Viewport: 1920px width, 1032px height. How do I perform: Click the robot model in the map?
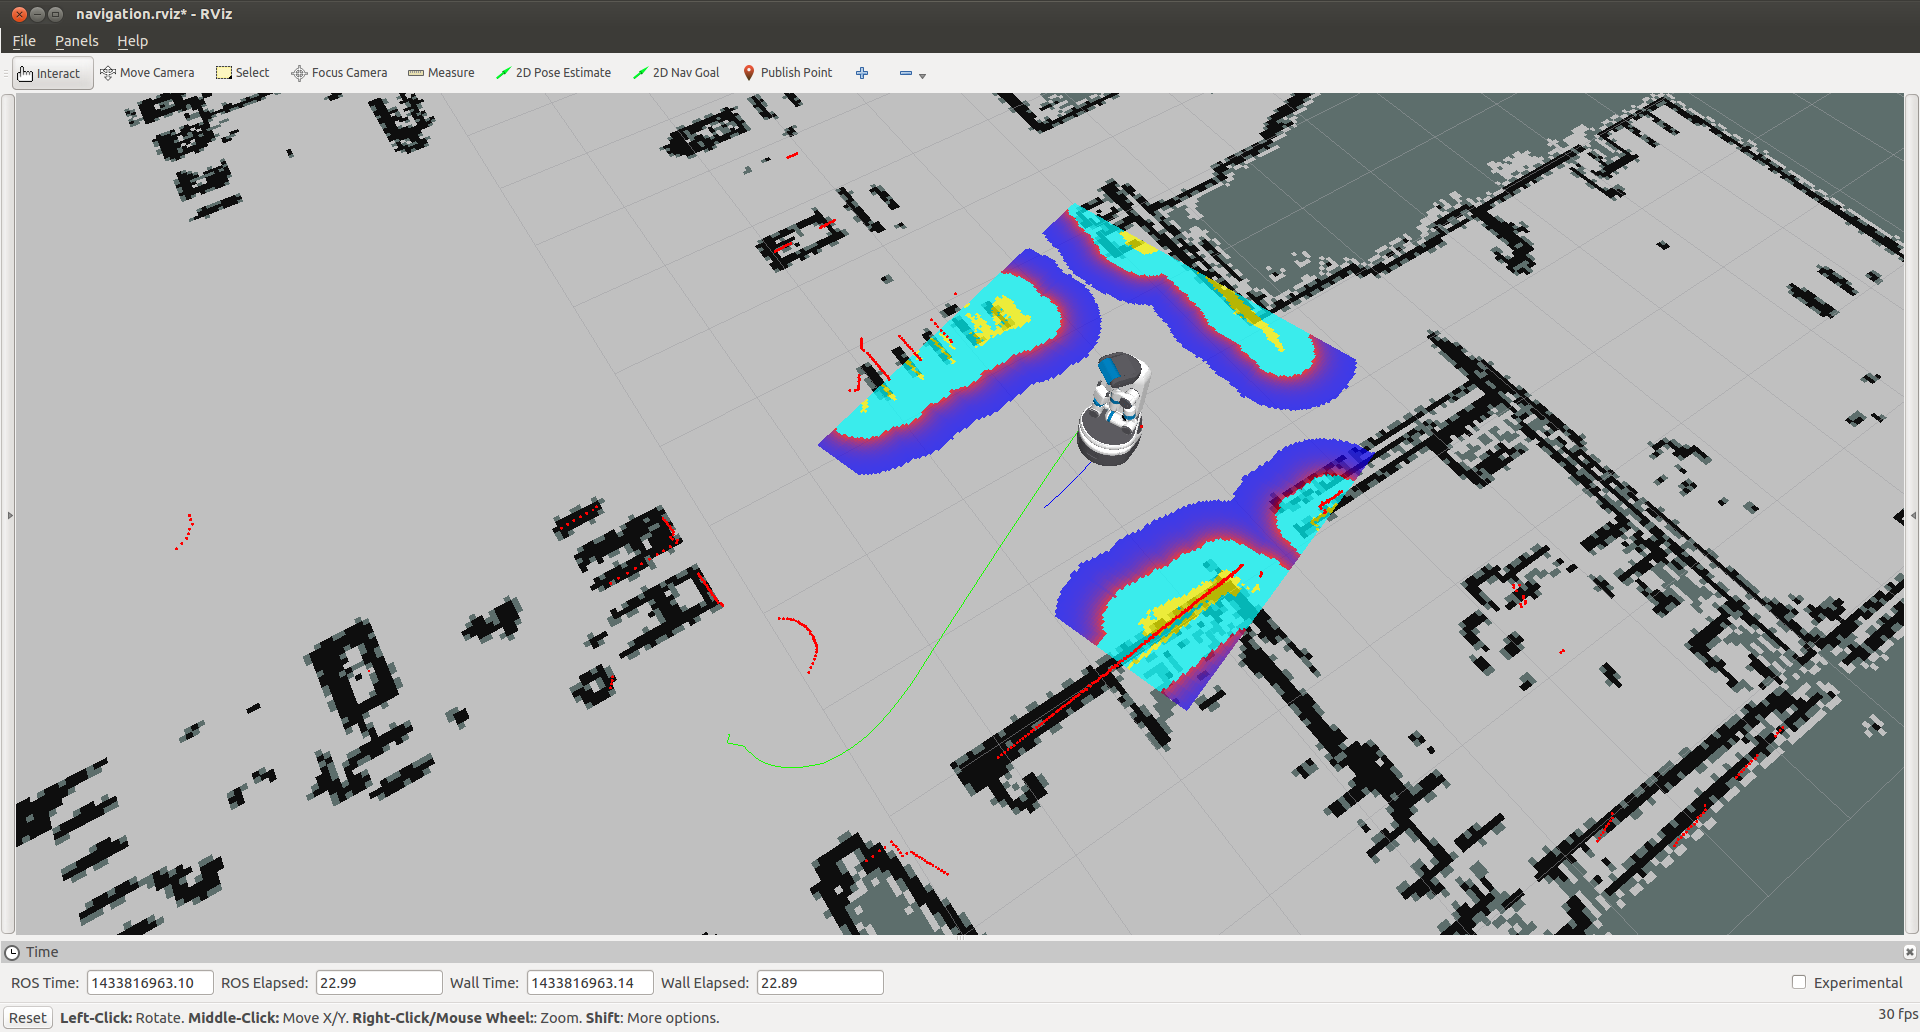pos(1114,410)
